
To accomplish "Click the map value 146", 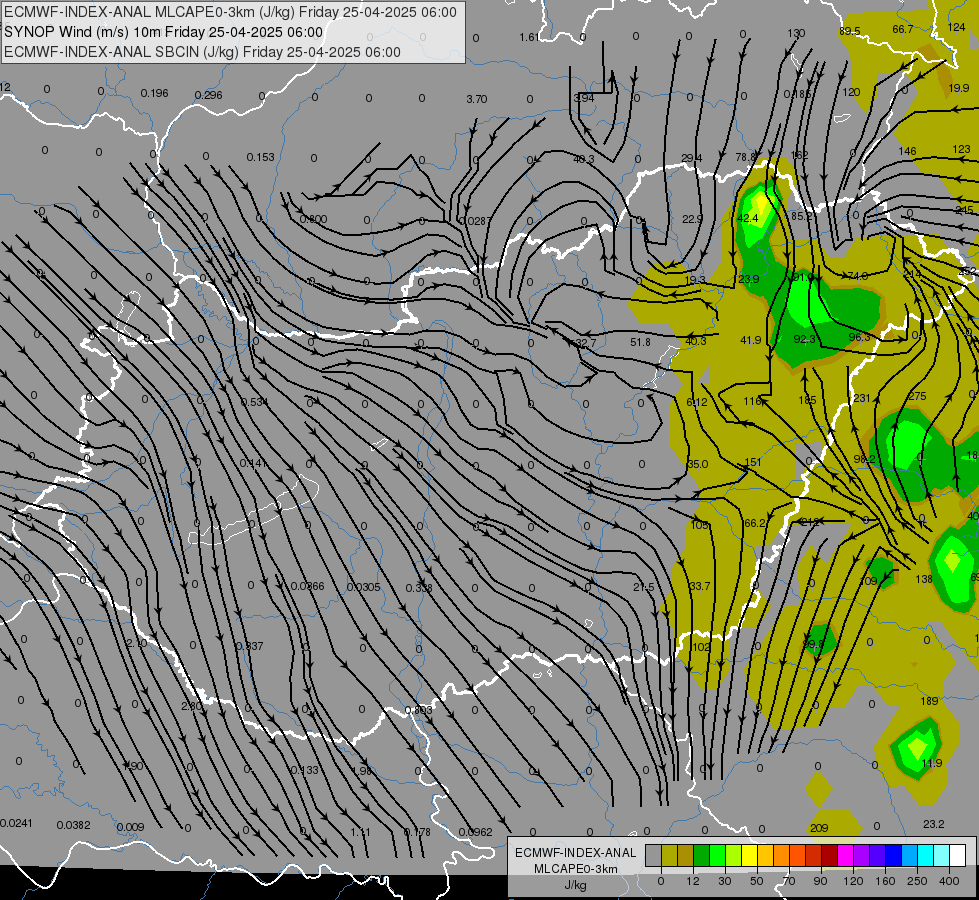I will [x=907, y=151].
